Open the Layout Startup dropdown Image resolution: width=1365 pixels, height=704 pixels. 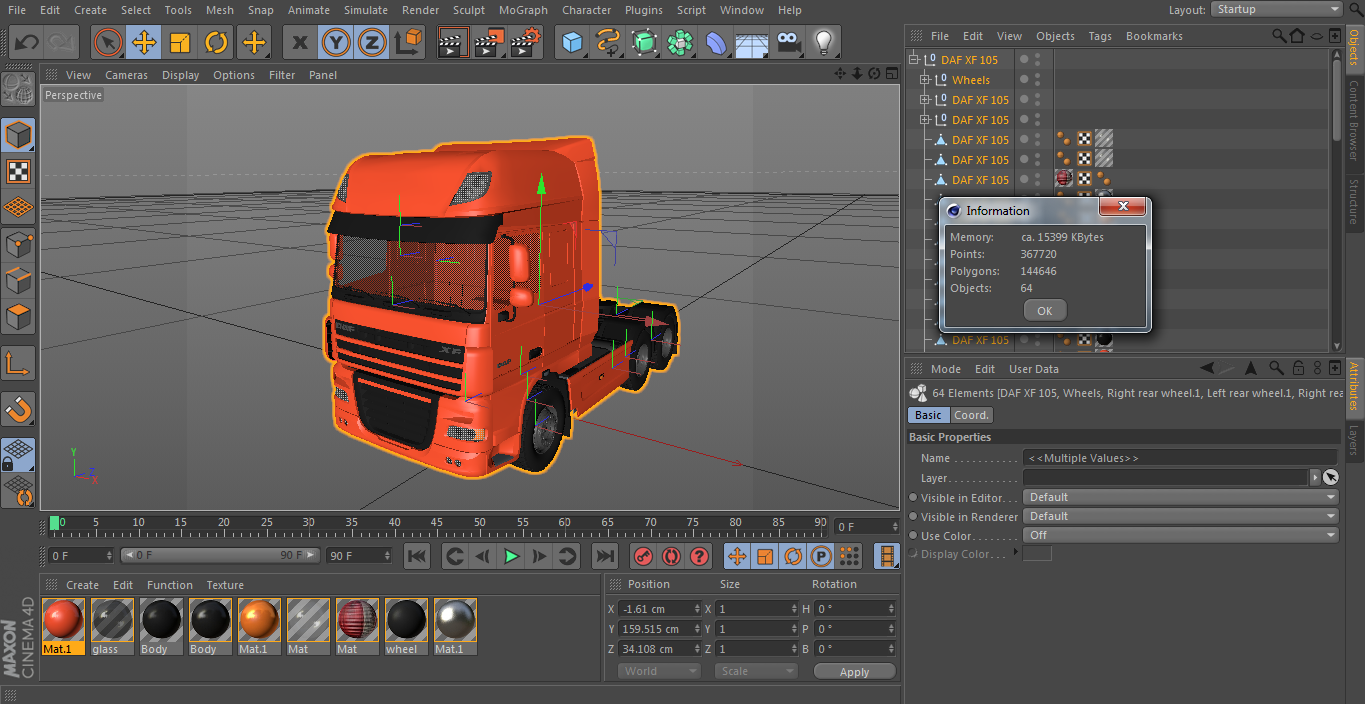(1276, 9)
